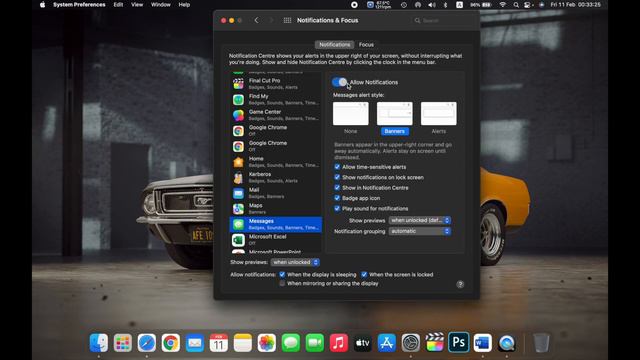Open Finder from the dock
640x360 pixels.
(x=99, y=343)
